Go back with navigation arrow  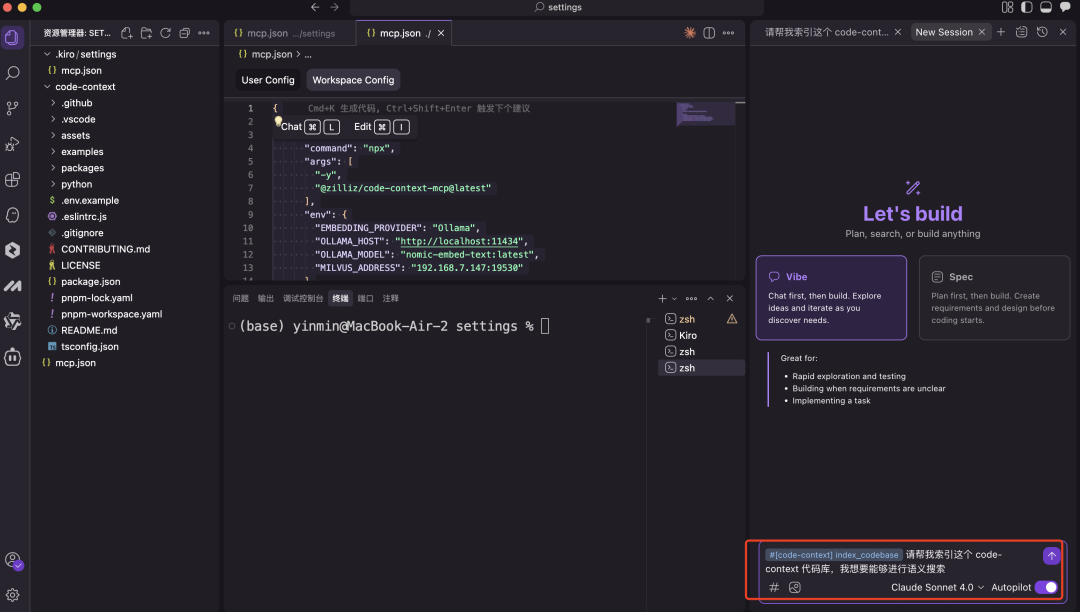315,7
